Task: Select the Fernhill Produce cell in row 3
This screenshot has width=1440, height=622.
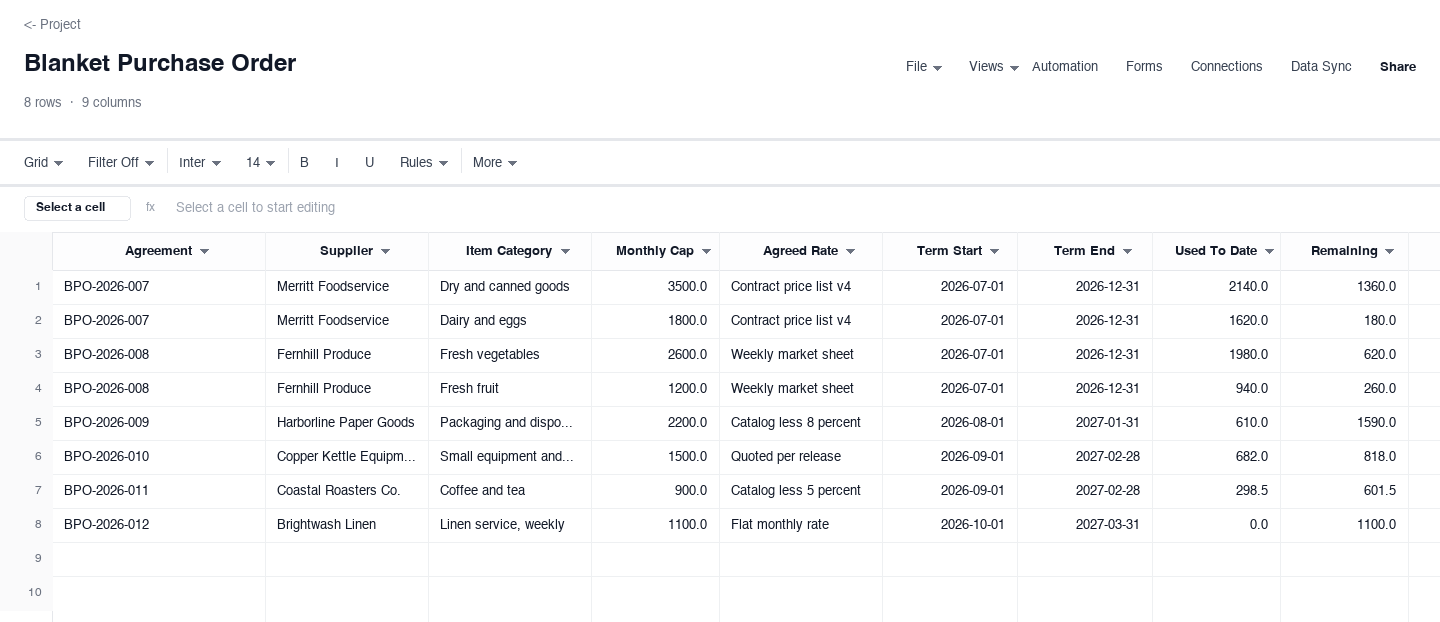Action: pyautogui.click(x=347, y=355)
